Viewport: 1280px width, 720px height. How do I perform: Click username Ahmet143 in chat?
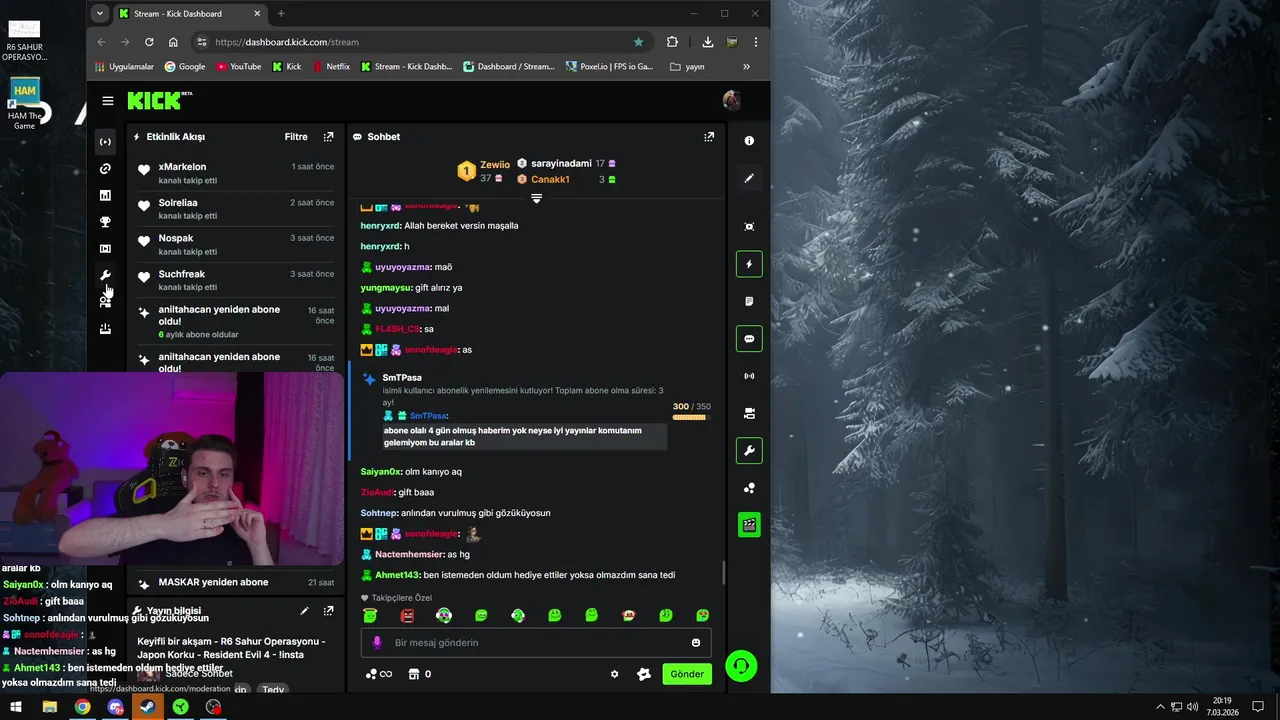click(x=397, y=575)
